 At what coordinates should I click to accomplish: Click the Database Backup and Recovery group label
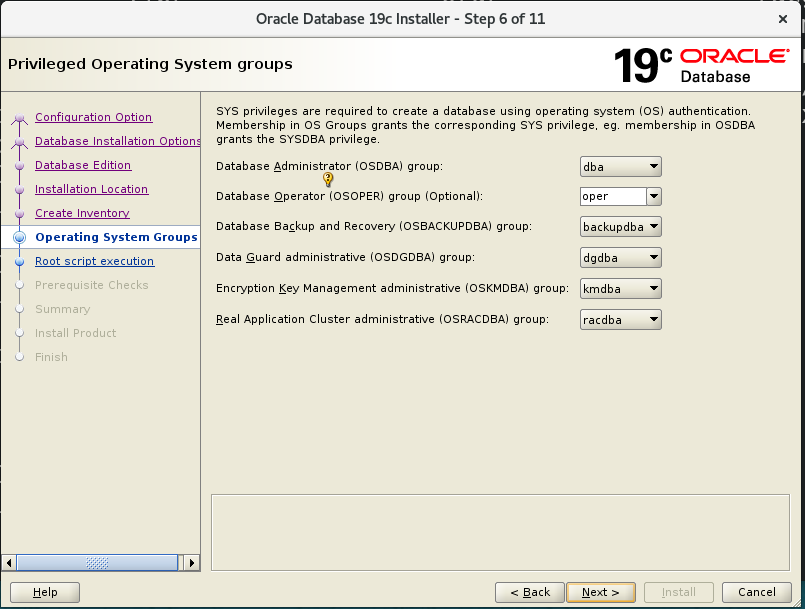(374, 226)
